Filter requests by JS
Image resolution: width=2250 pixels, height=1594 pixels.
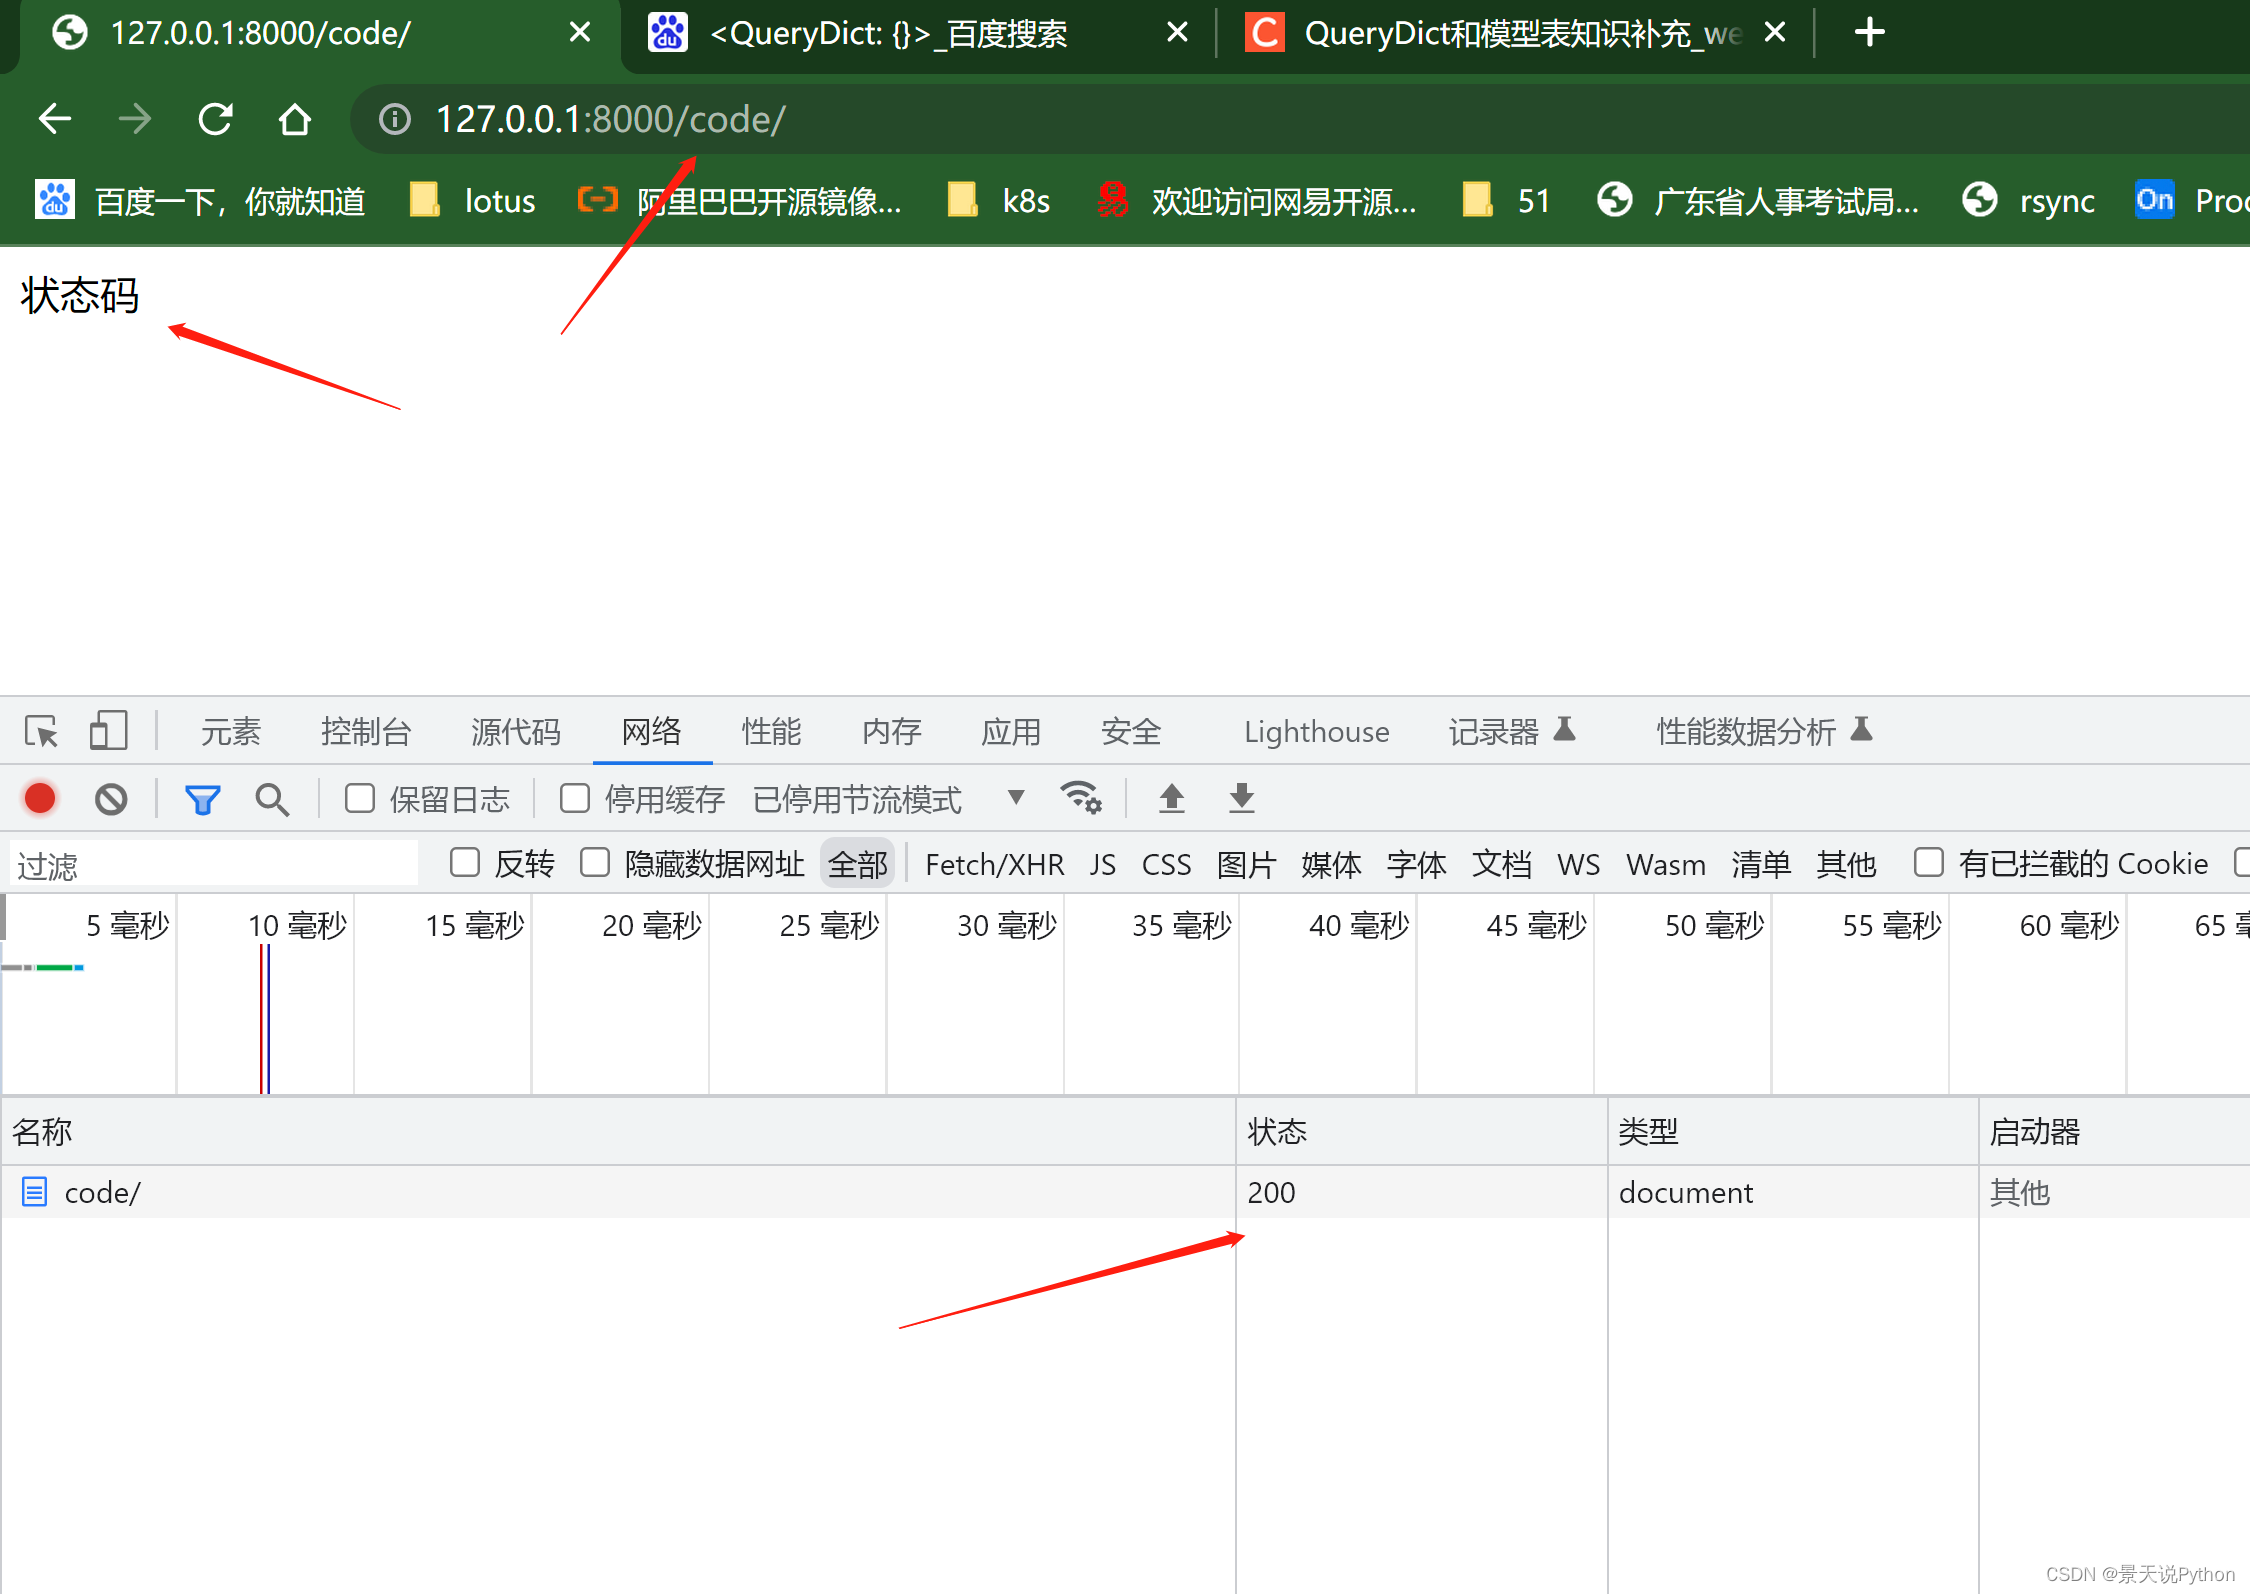pyautogui.click(x=1103, y=864)
